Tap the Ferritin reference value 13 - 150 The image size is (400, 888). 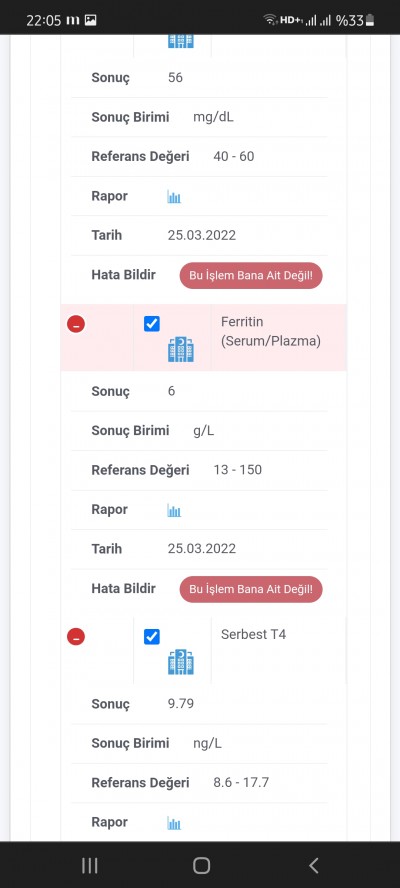(237, 469)
